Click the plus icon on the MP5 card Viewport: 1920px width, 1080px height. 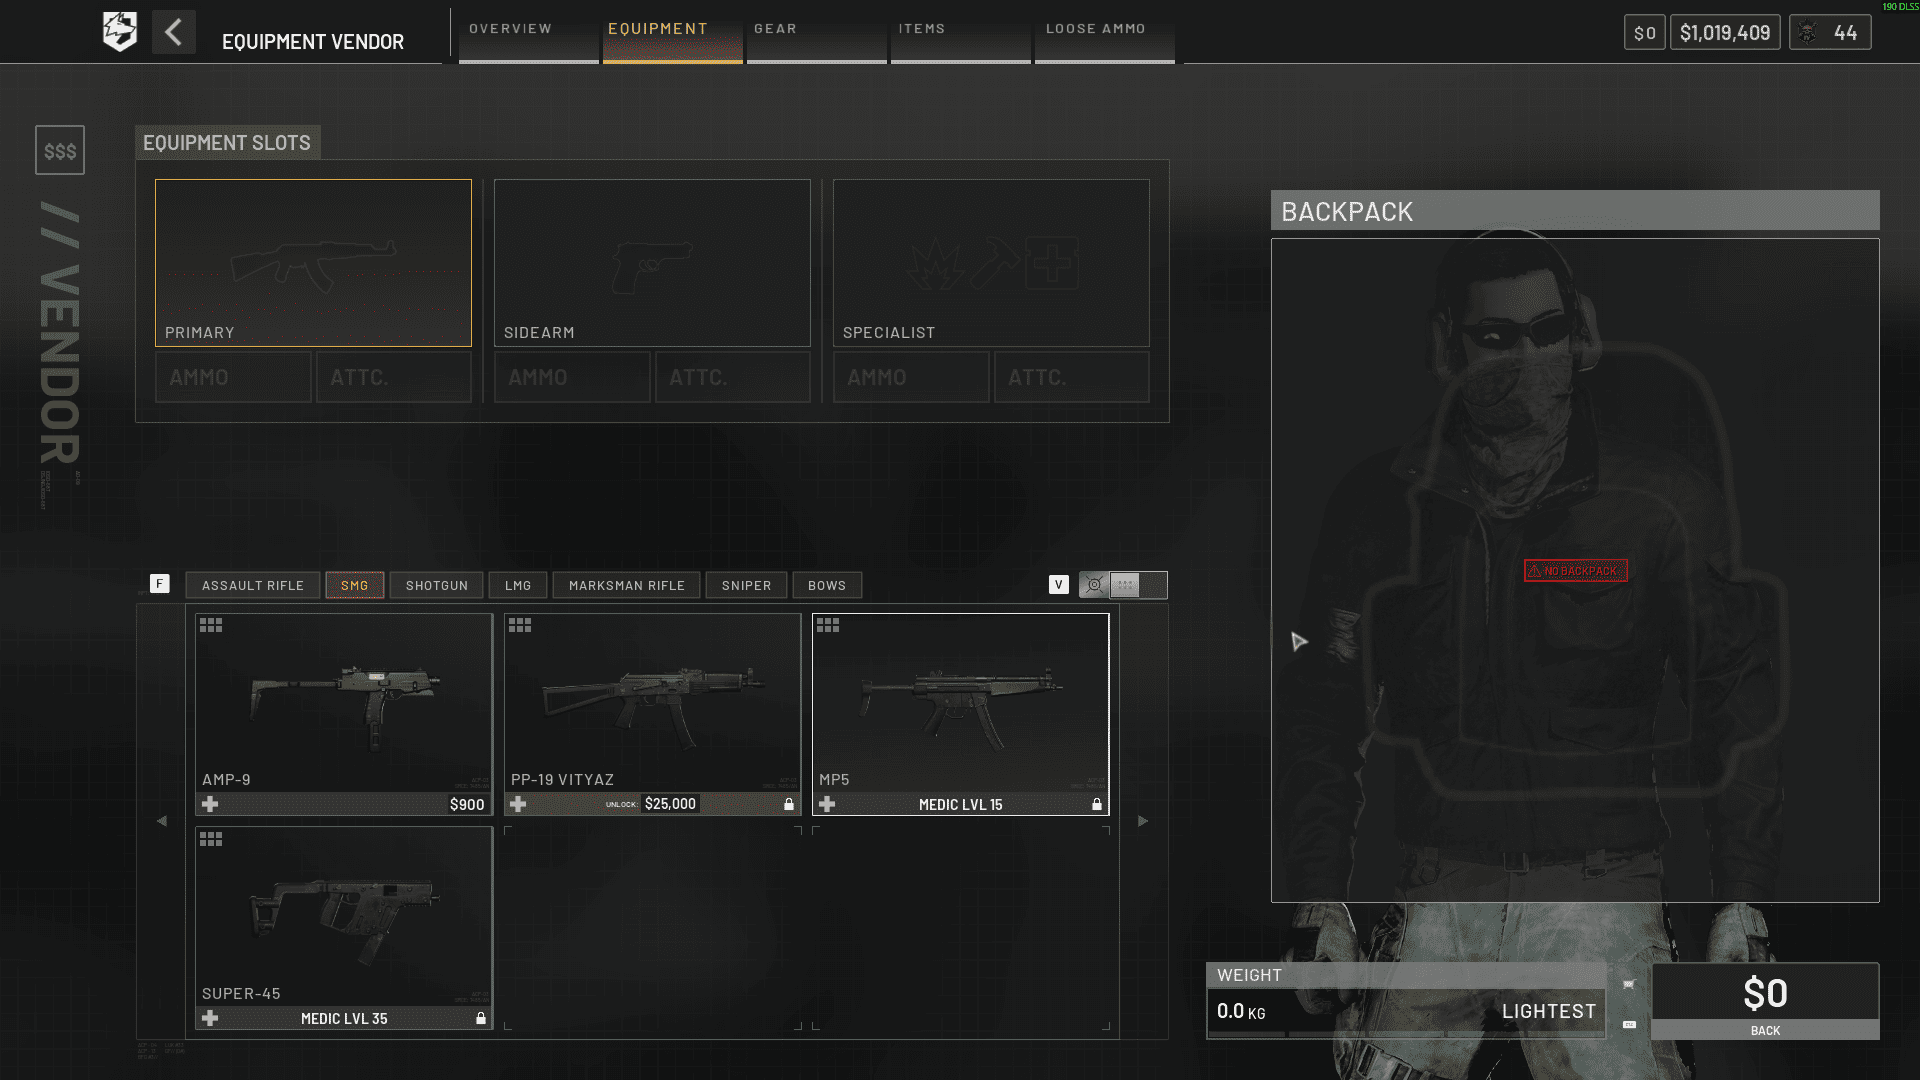827,804
